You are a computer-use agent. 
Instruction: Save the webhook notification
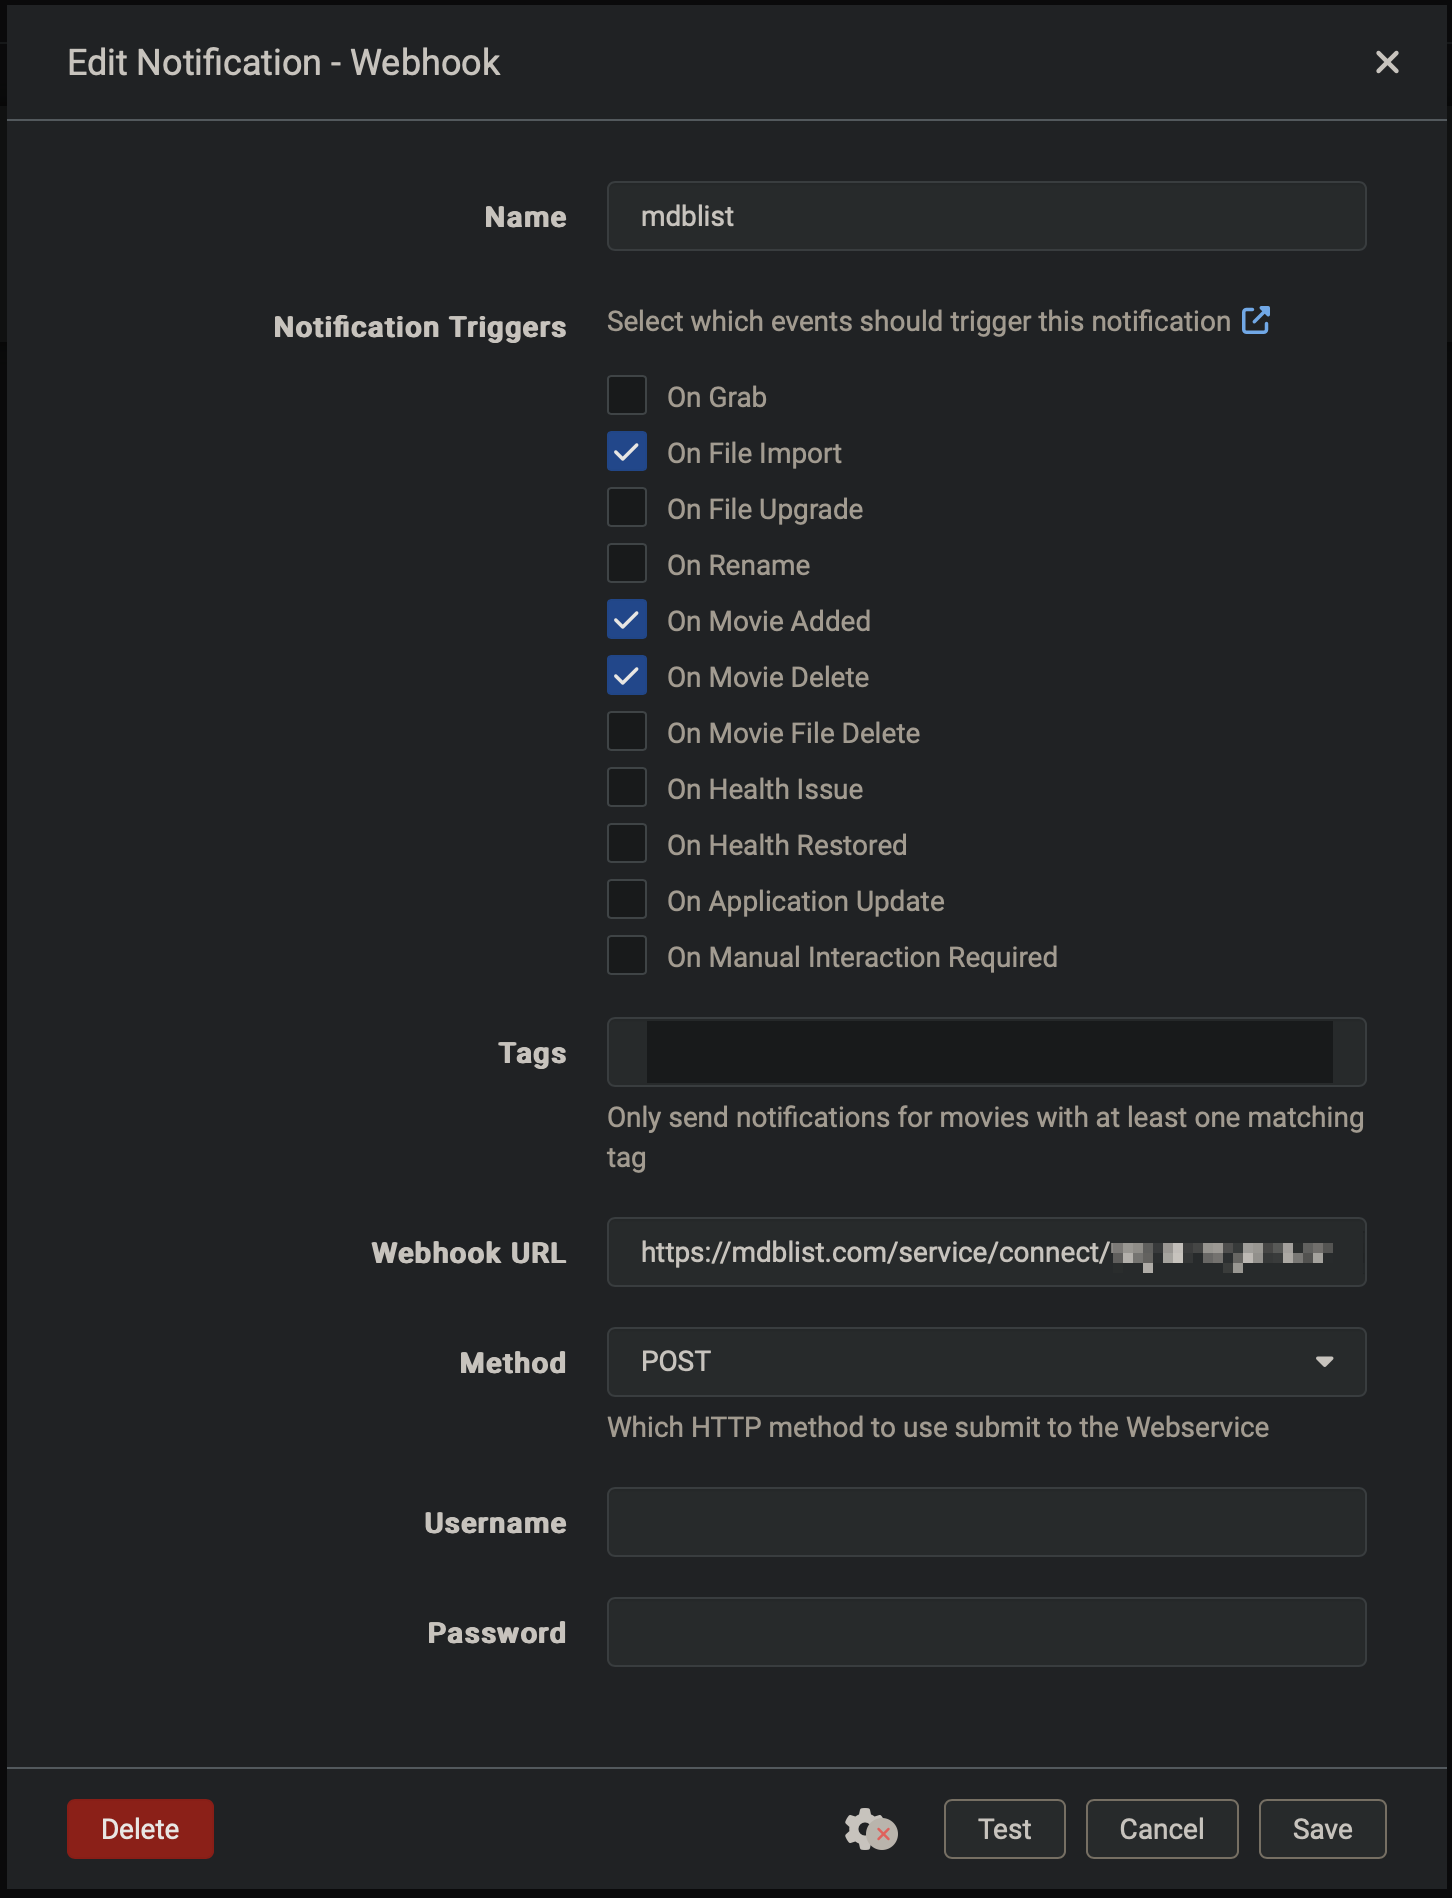point(1322,1829)
